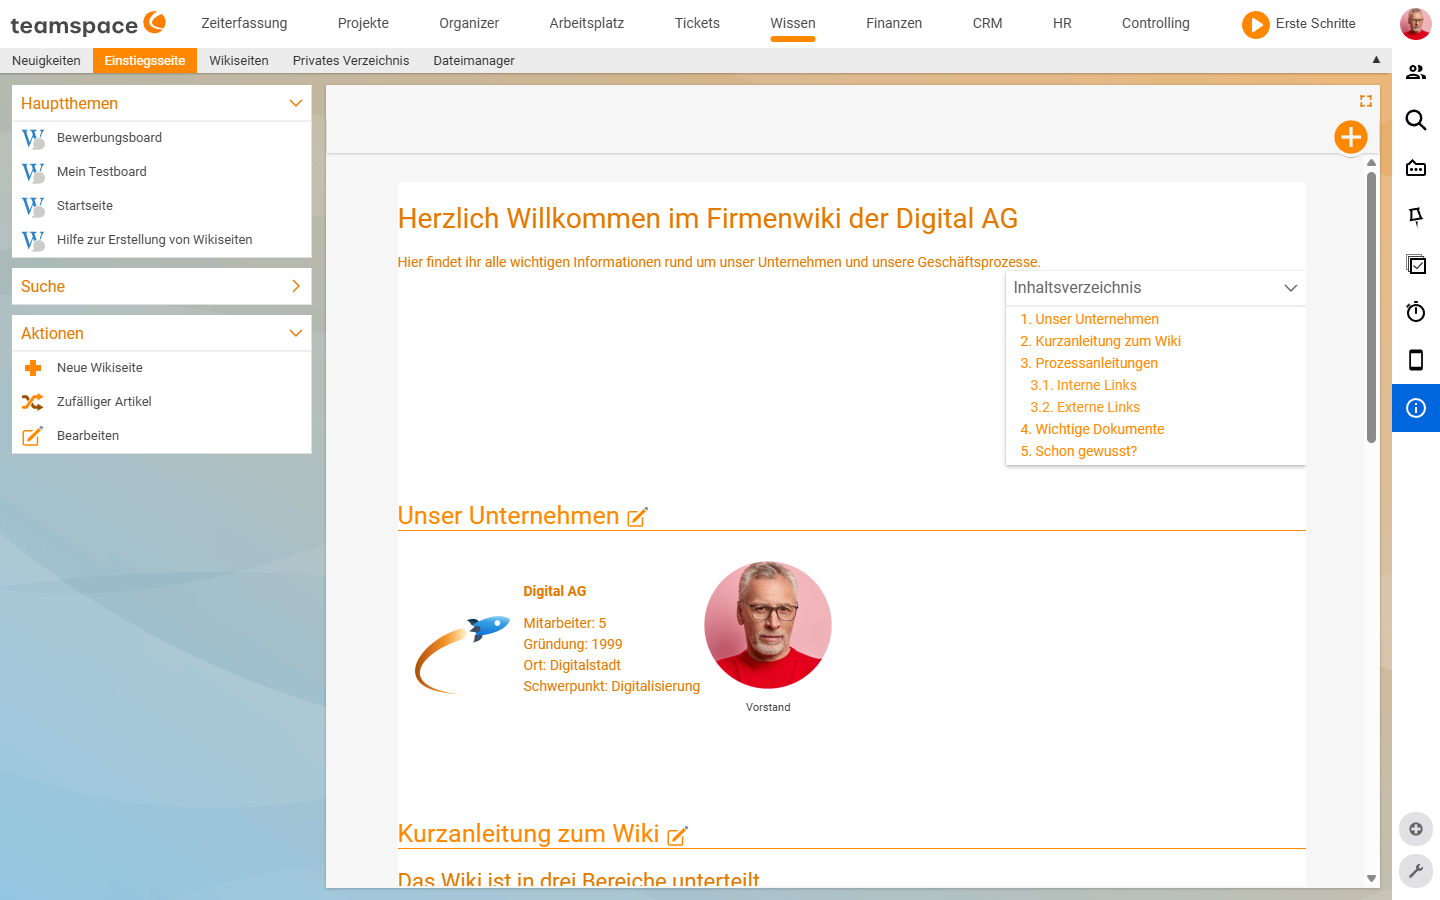Open the Finanzen menu
The width and height of the screenshot is (1440, 900).
pyautogui.click(x=894, y=23)
